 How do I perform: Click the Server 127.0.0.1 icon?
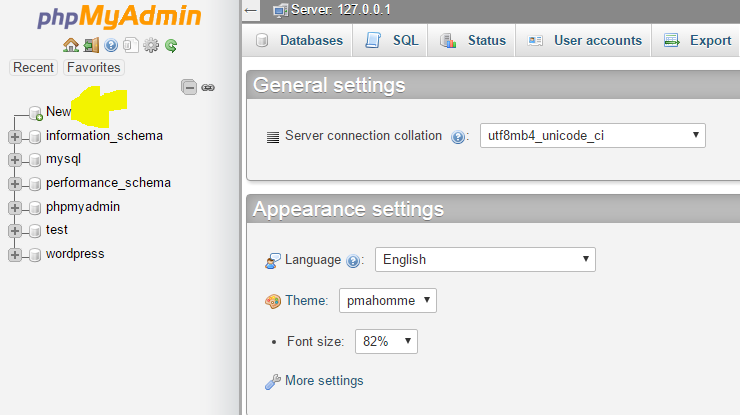click(280, 10)
